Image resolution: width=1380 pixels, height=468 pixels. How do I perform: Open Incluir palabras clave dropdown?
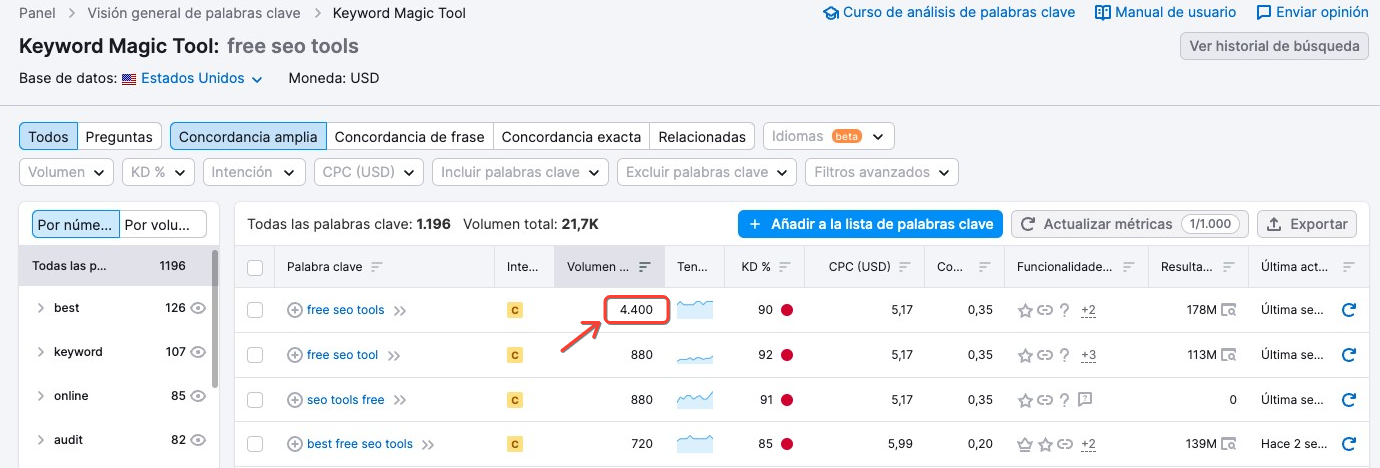[x=520, y=172]
